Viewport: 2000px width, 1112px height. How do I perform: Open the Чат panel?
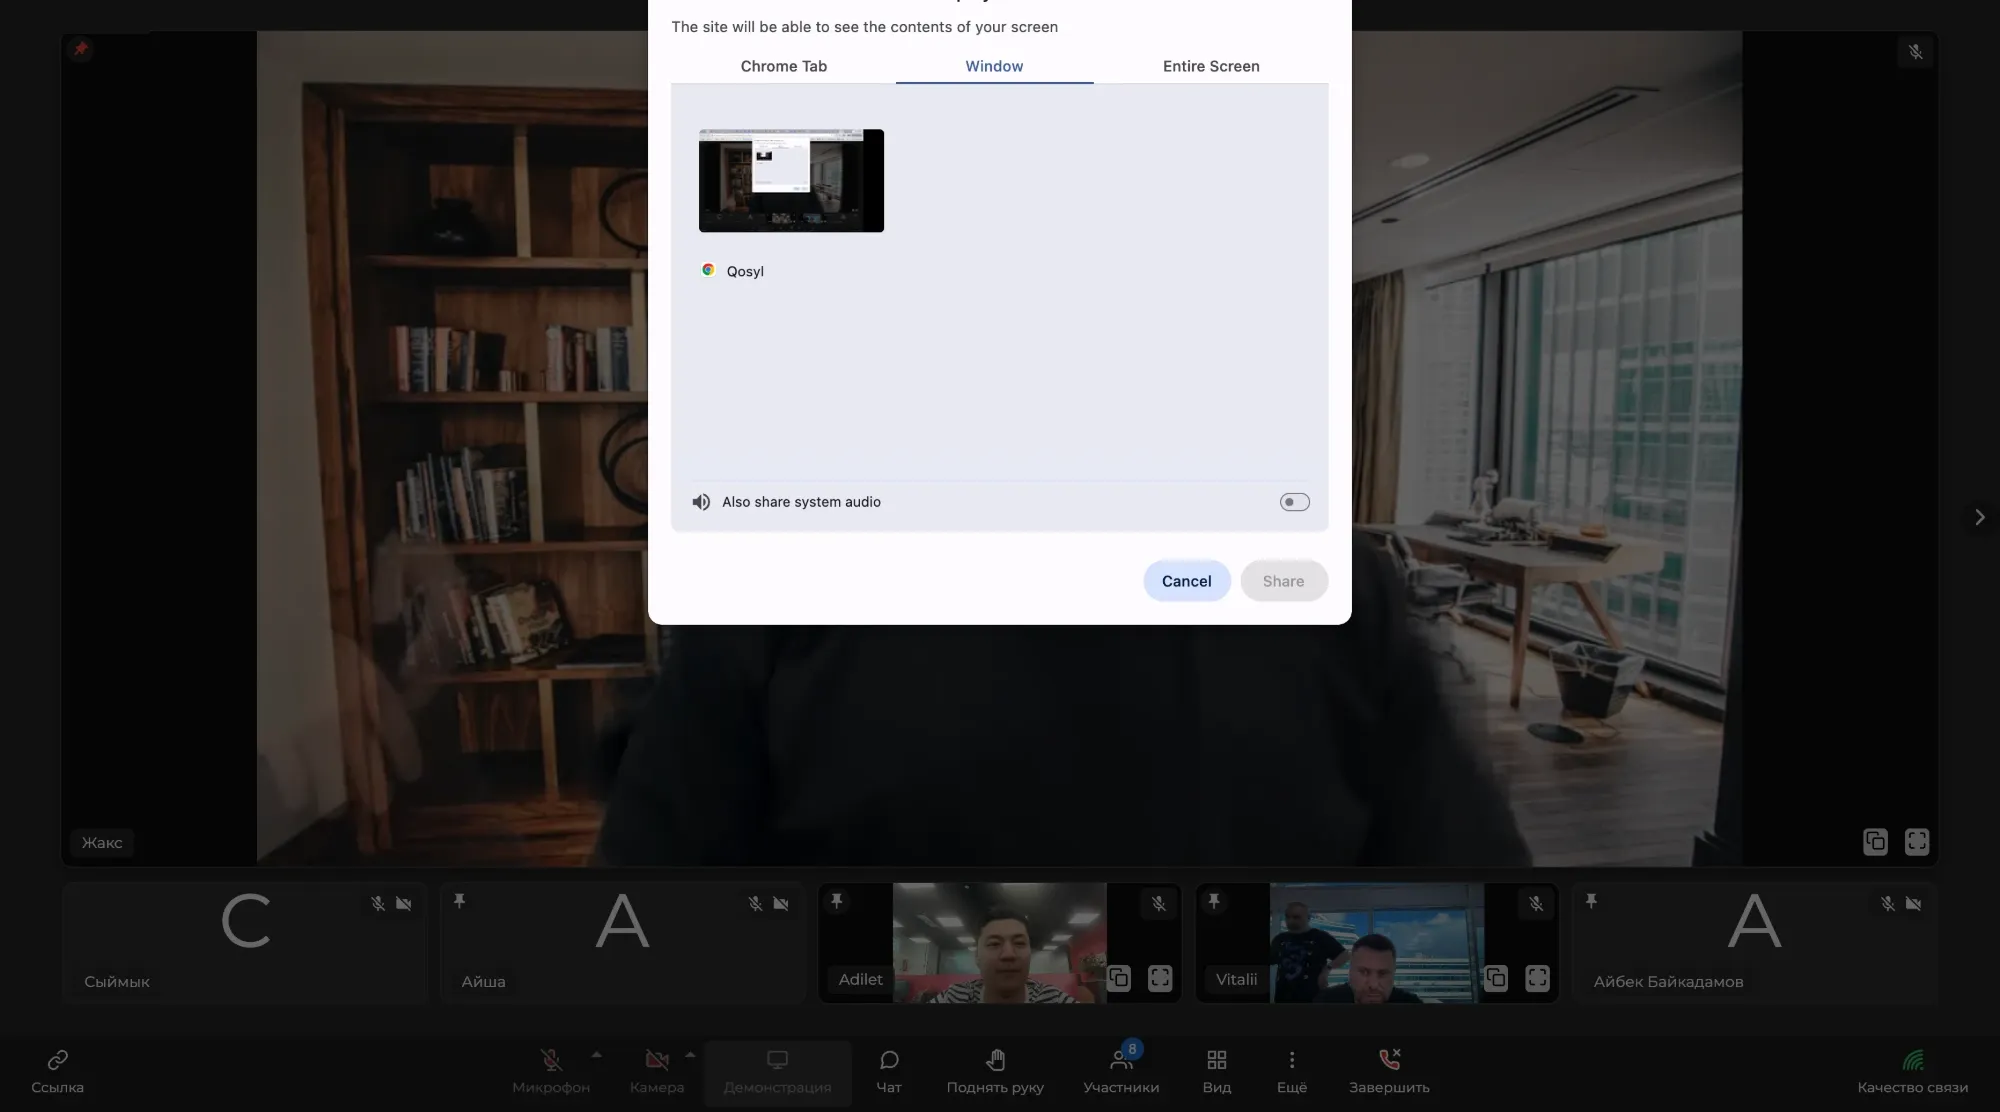pos(889,1071)
